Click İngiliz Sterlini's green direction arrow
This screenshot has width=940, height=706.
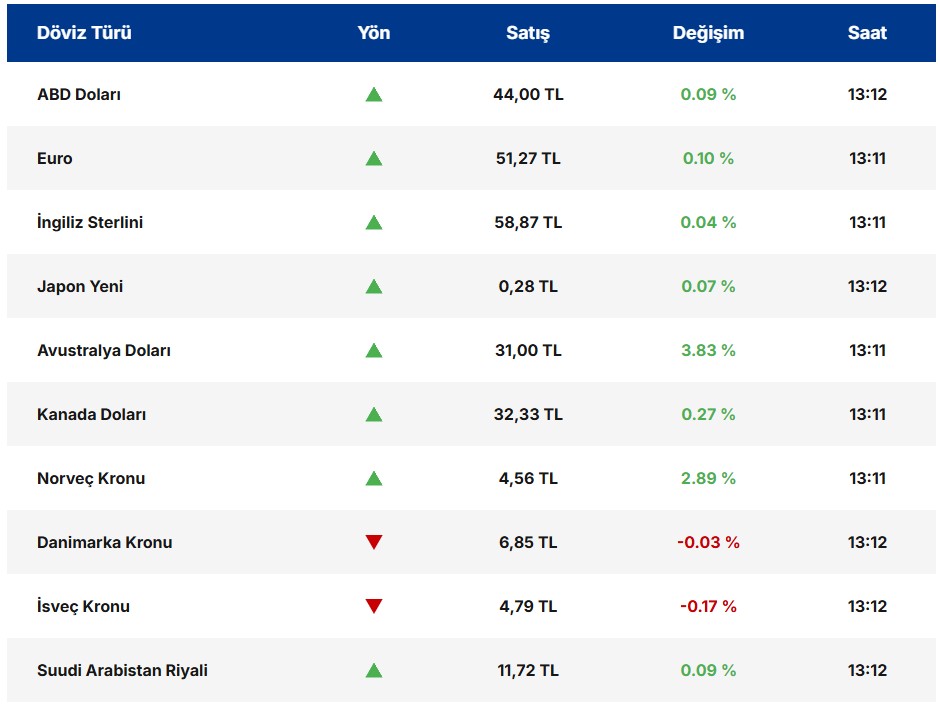374,223
